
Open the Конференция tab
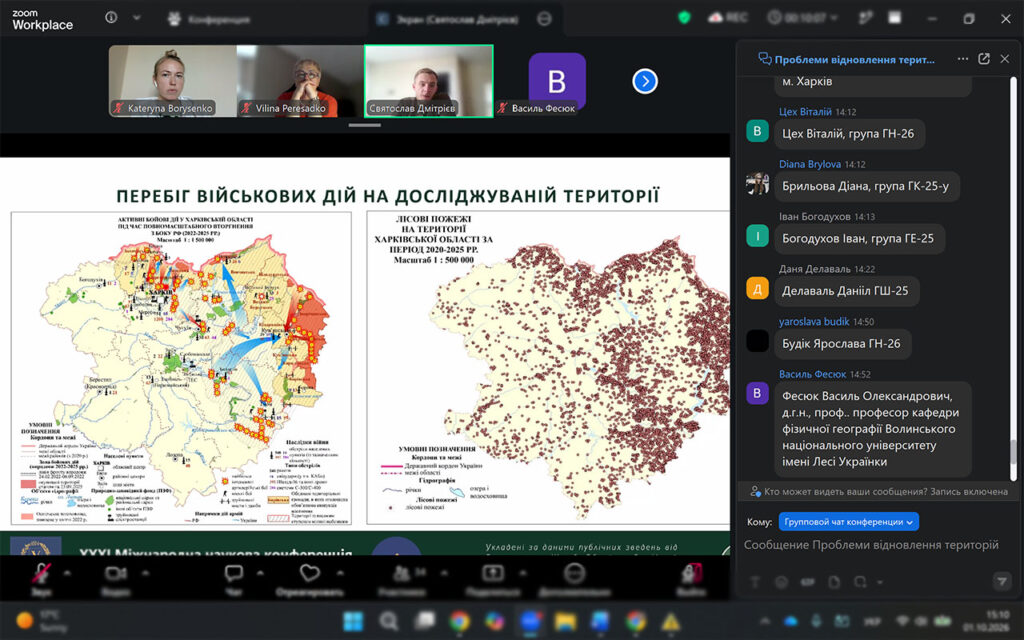coord(208,19)
